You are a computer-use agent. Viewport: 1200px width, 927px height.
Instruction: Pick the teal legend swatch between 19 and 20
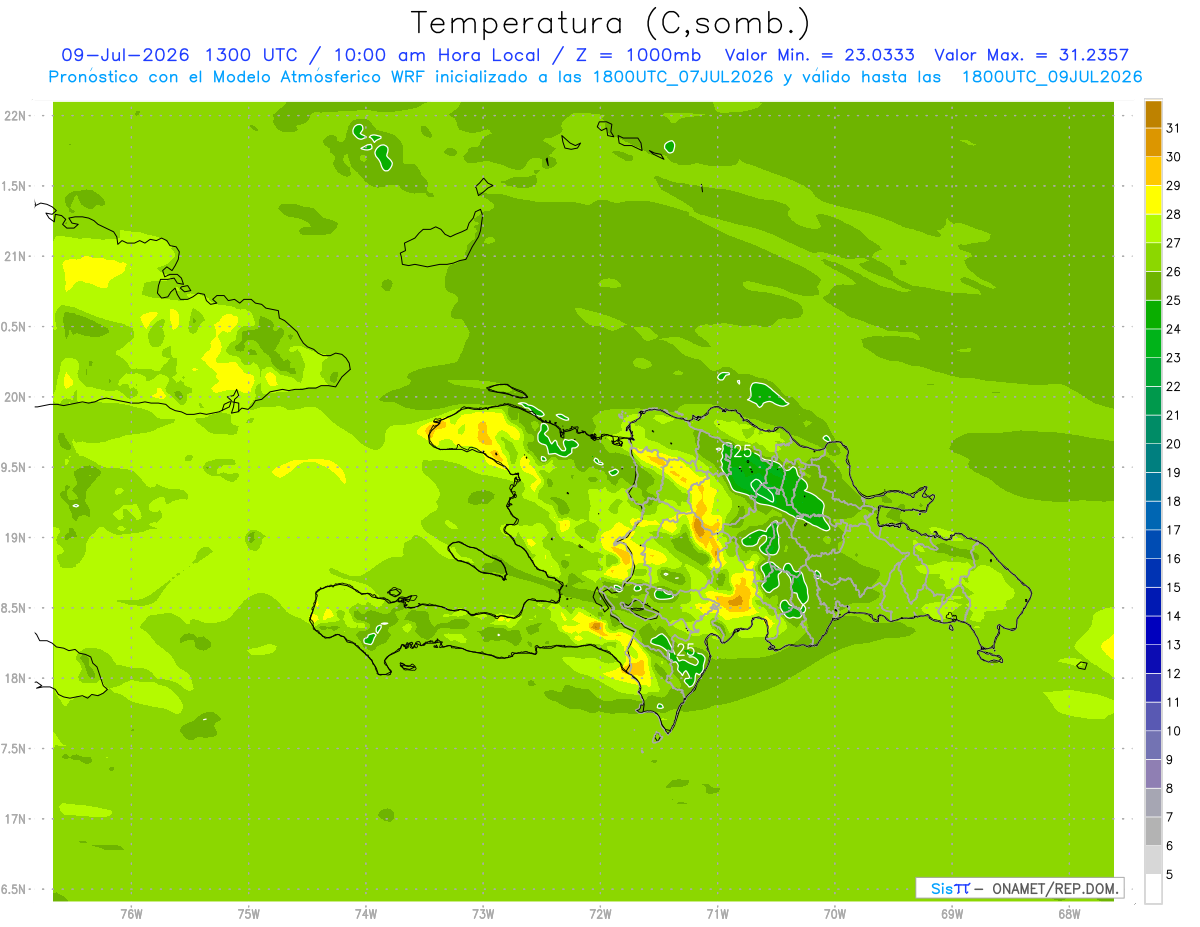[x=1153, y=458]
